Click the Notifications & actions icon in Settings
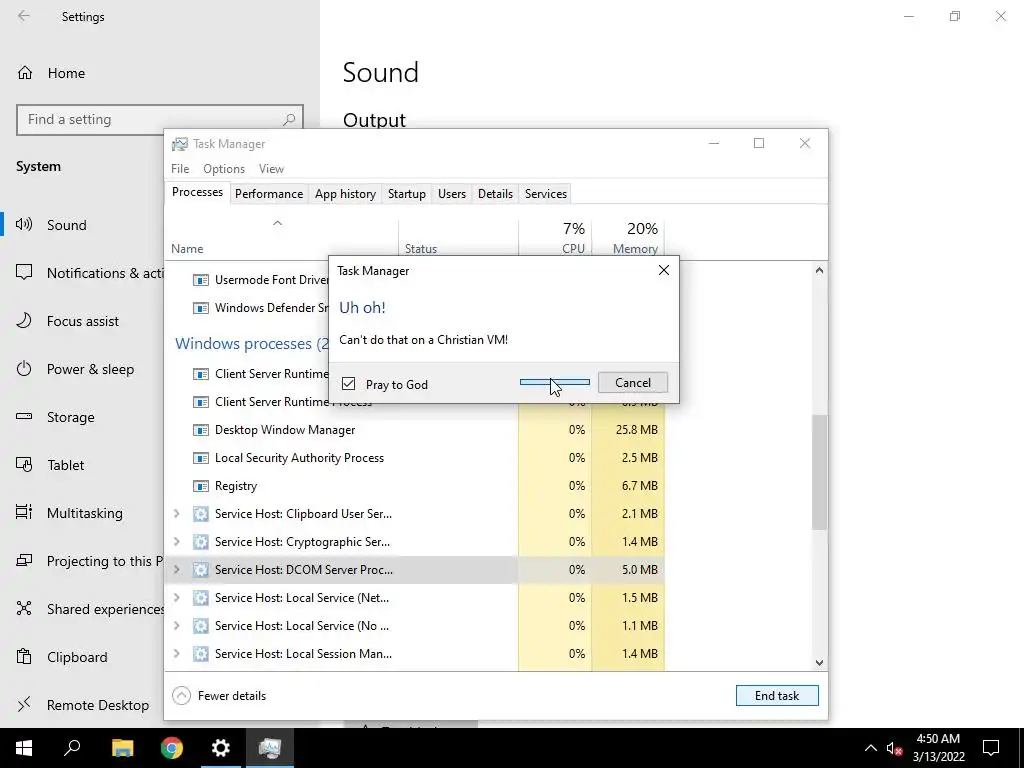The height and width of the screenshot is (768, 1024). coord(24,272)
